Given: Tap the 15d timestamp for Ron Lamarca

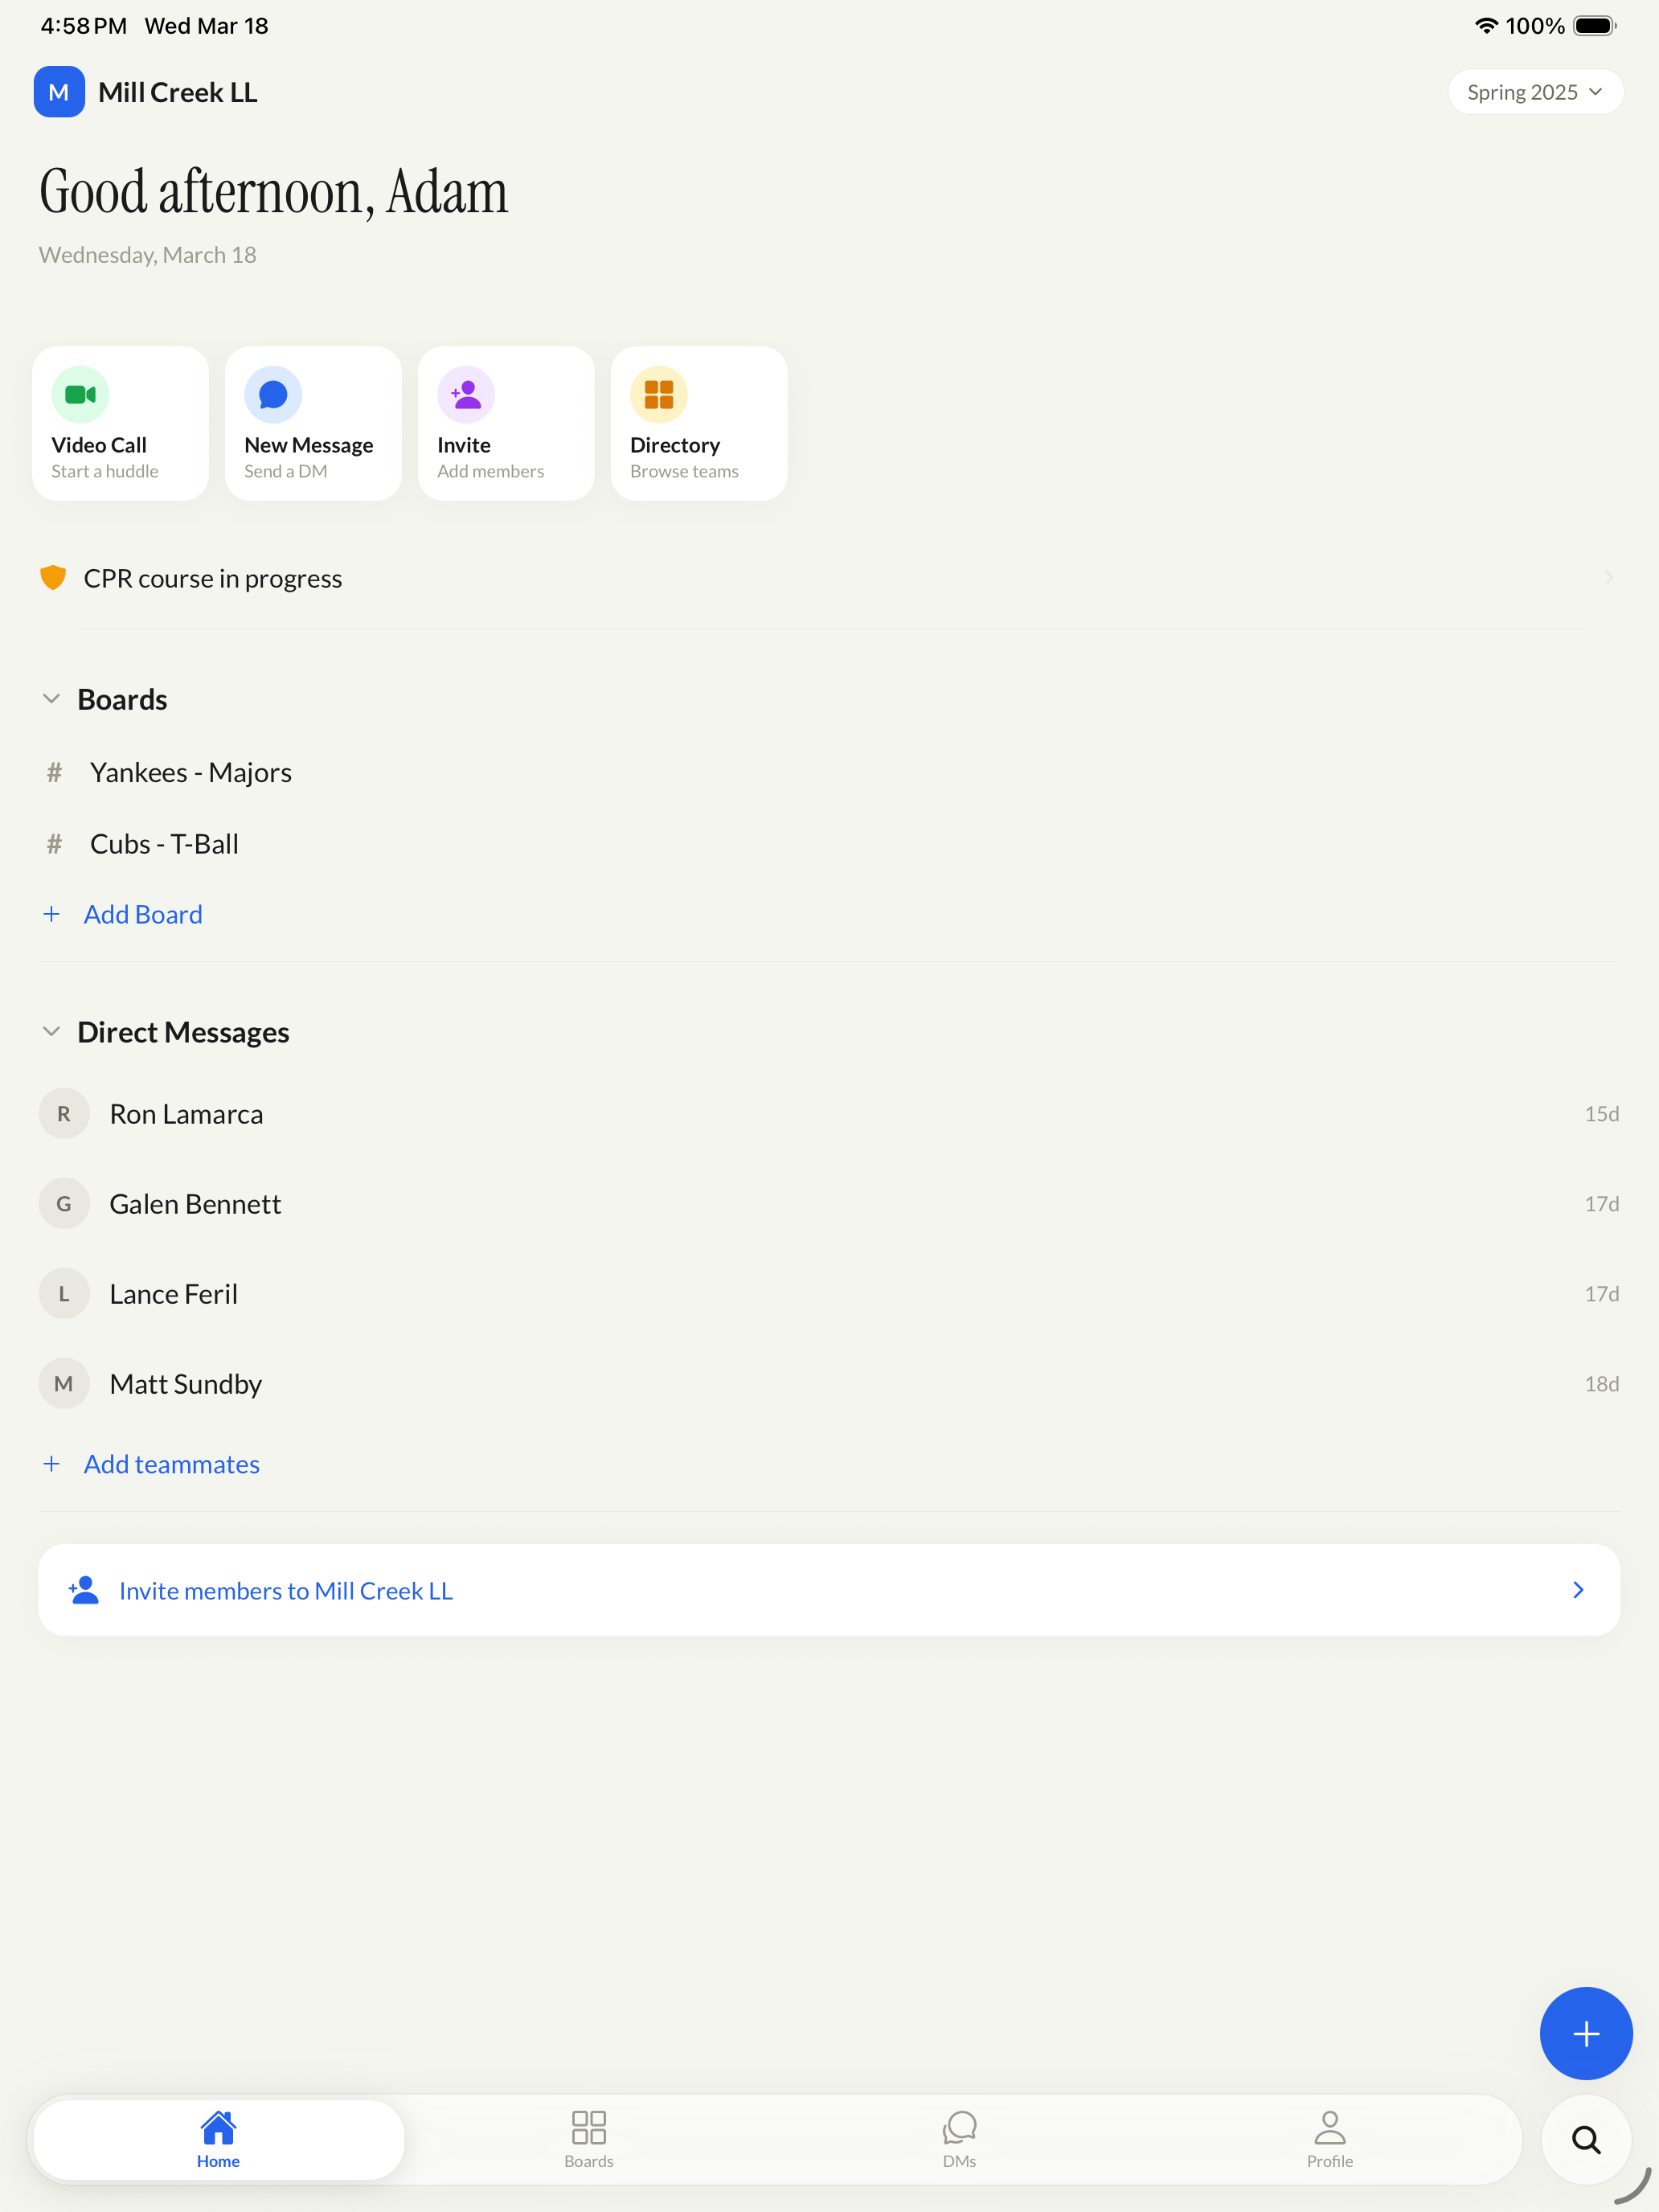Looking at the screenshot, I should [1601, 1114].
